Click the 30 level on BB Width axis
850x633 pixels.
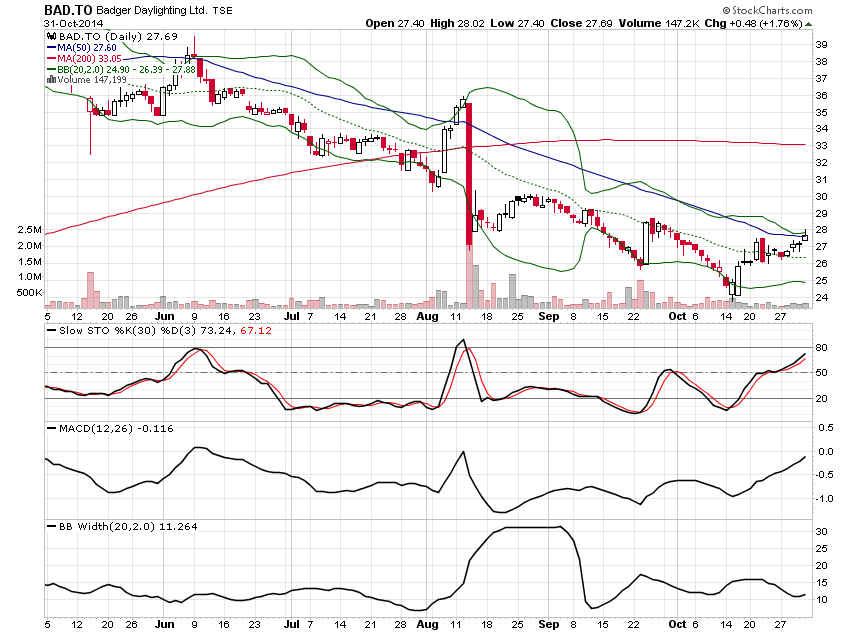pos(822,532)
